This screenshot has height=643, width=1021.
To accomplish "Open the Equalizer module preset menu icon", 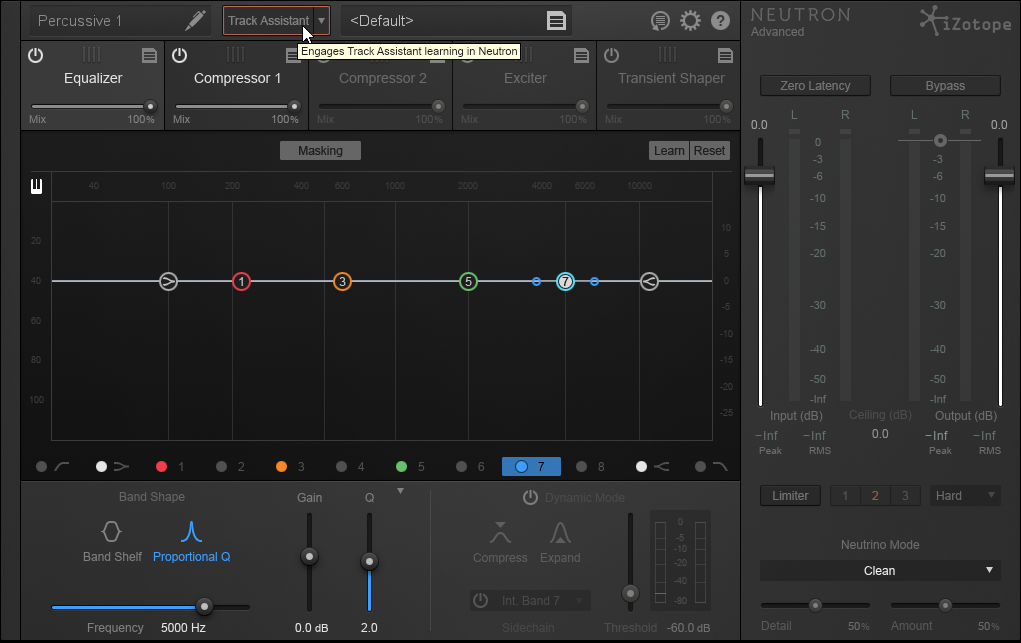I will [x=149, y=55].
